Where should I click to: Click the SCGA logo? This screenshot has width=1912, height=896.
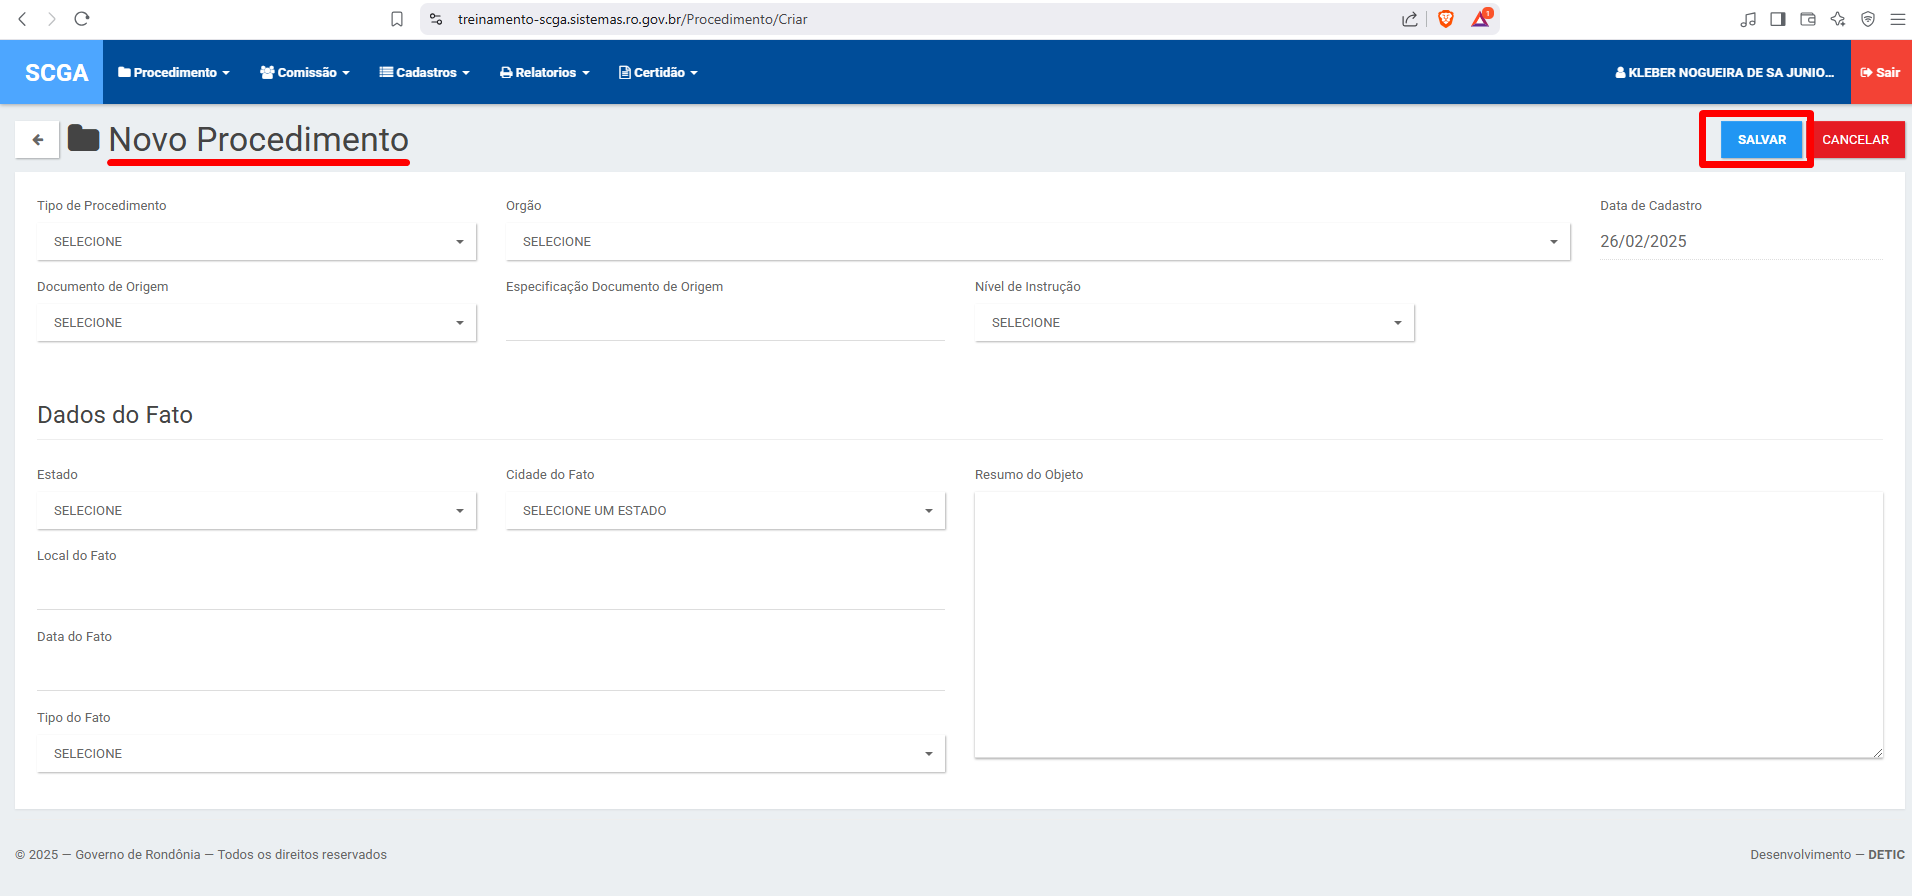pos(52,72)
